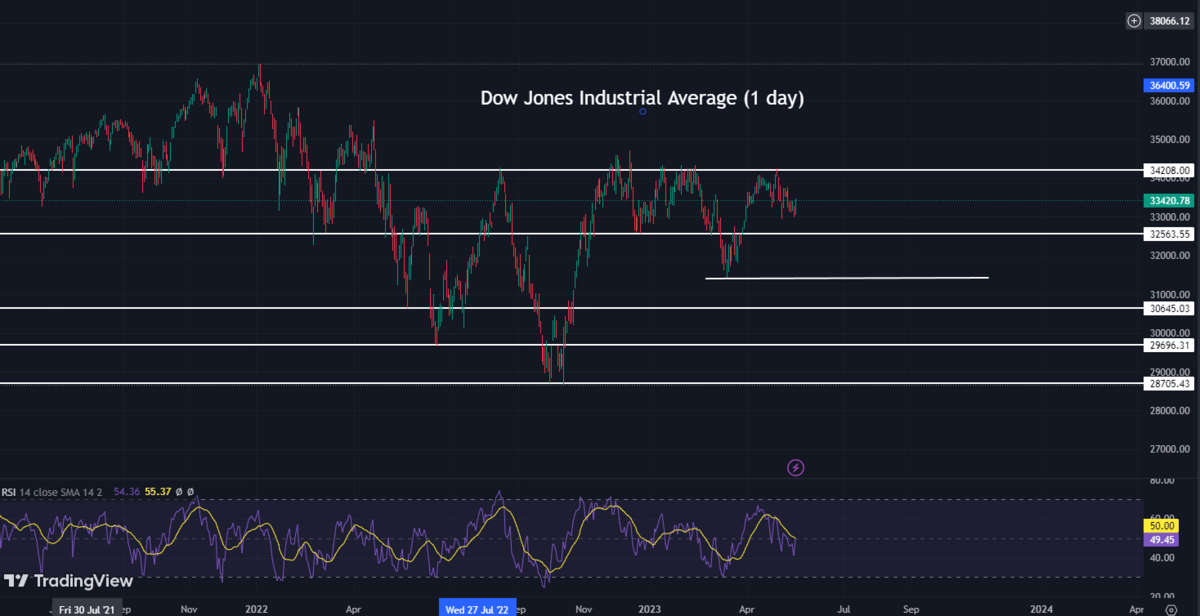Click the yellow SMA value 55.37 in legend

click(x=159, y=492)
